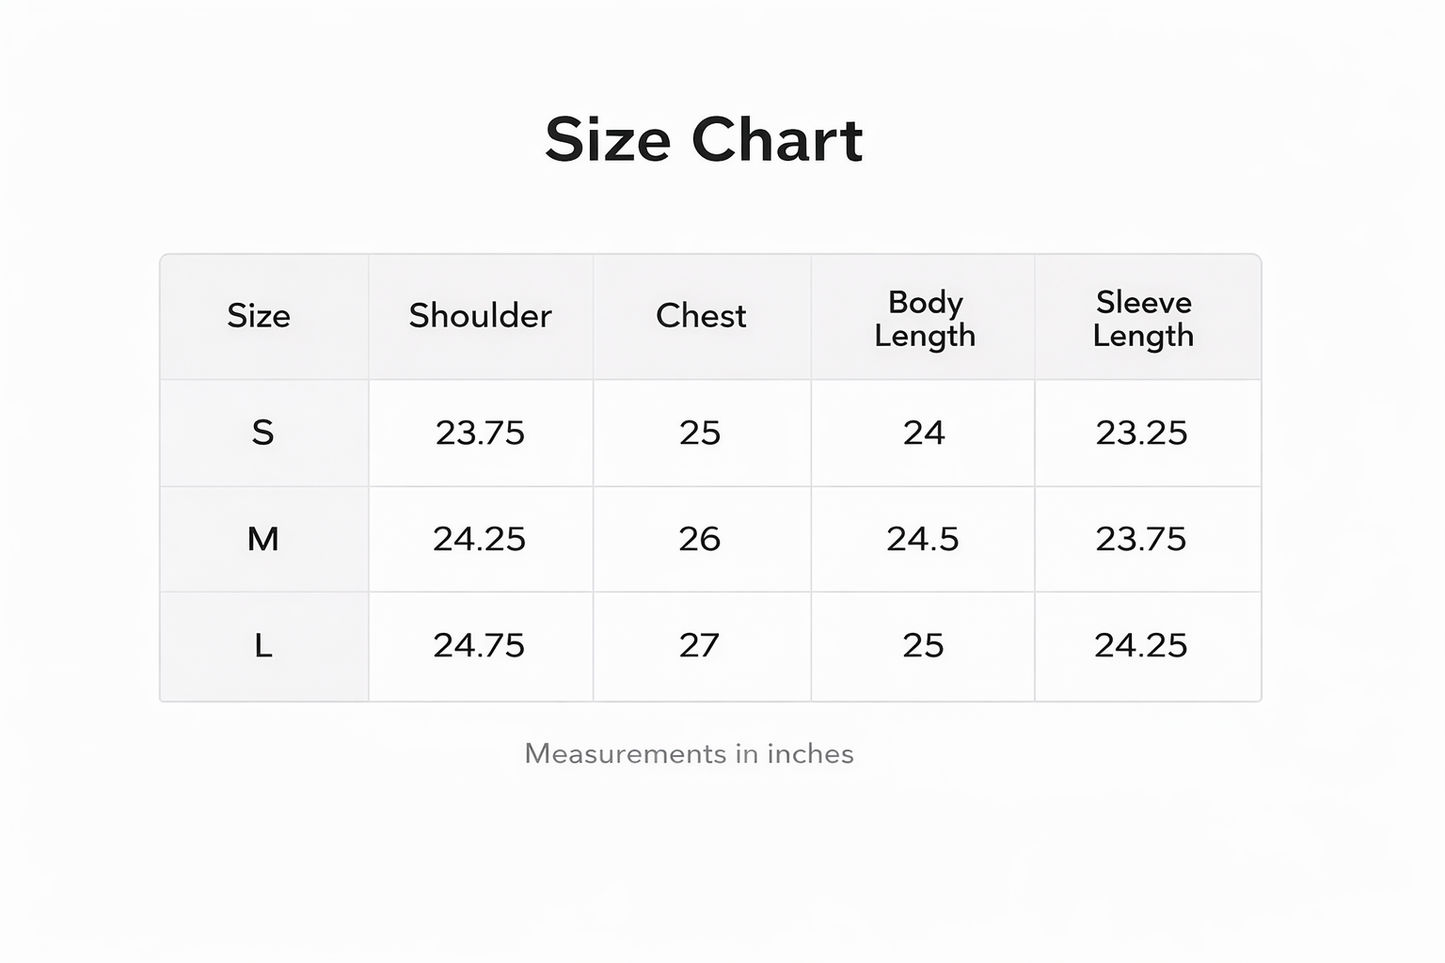
Task: Click the Body Length column header
Action: tap(924, 319)
